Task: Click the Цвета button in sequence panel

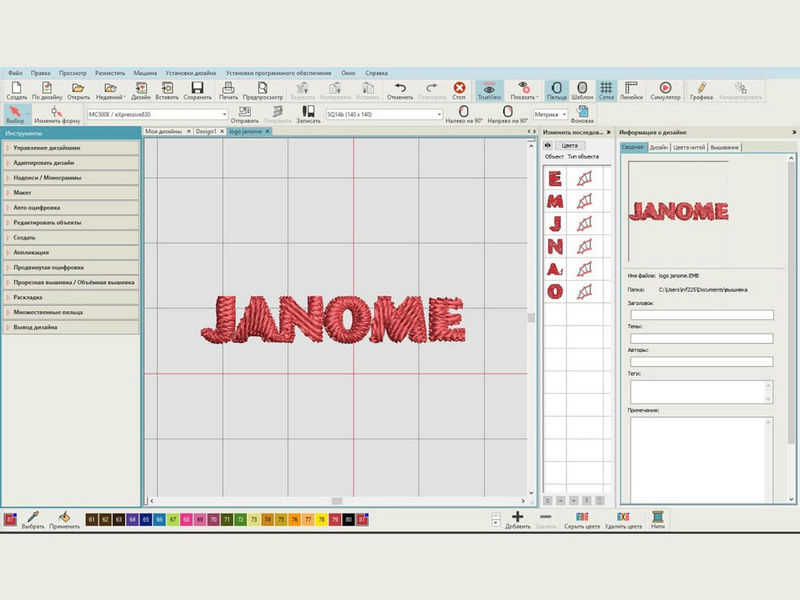Action: coord(569,145)
